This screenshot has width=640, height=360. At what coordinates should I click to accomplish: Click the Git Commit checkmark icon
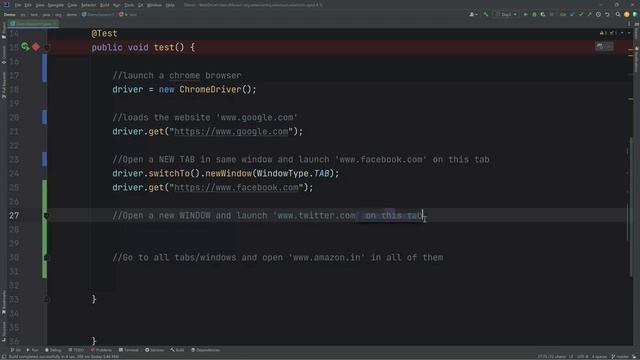(581, 14)
